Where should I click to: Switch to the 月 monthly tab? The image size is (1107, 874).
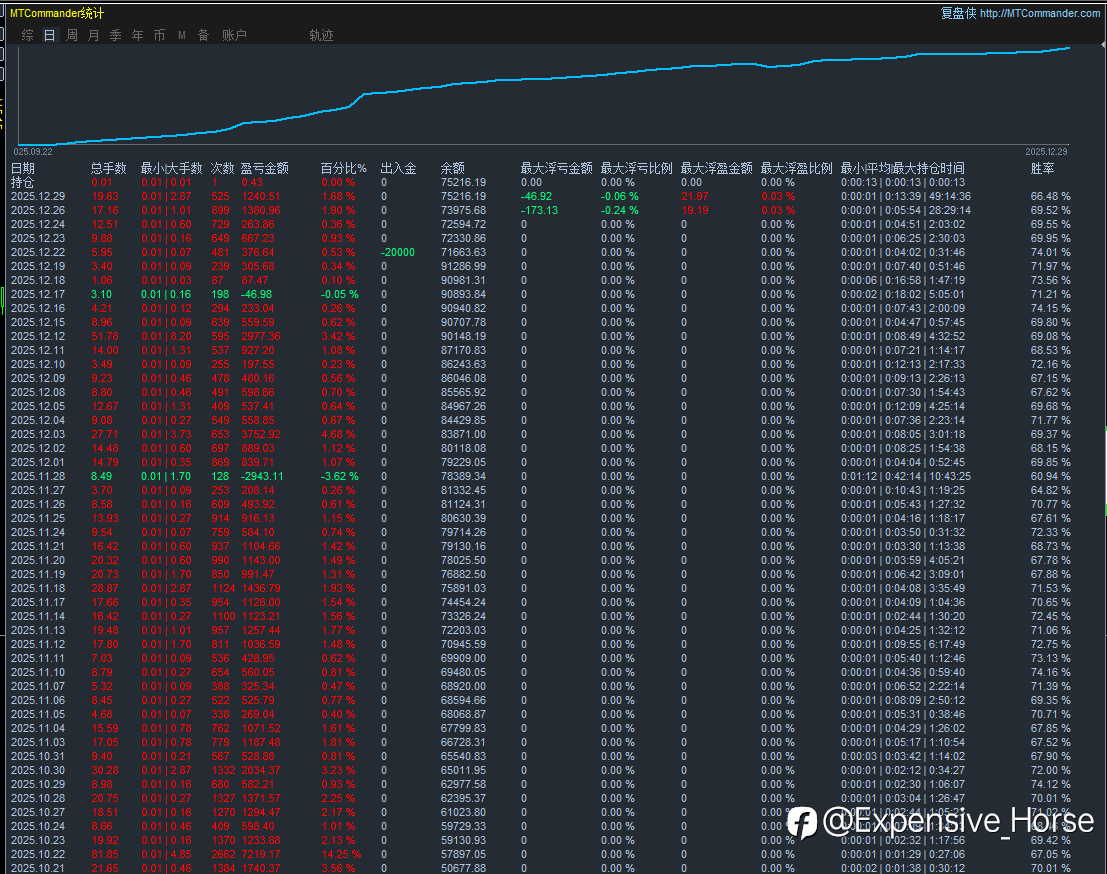click(x=93, y=35)
